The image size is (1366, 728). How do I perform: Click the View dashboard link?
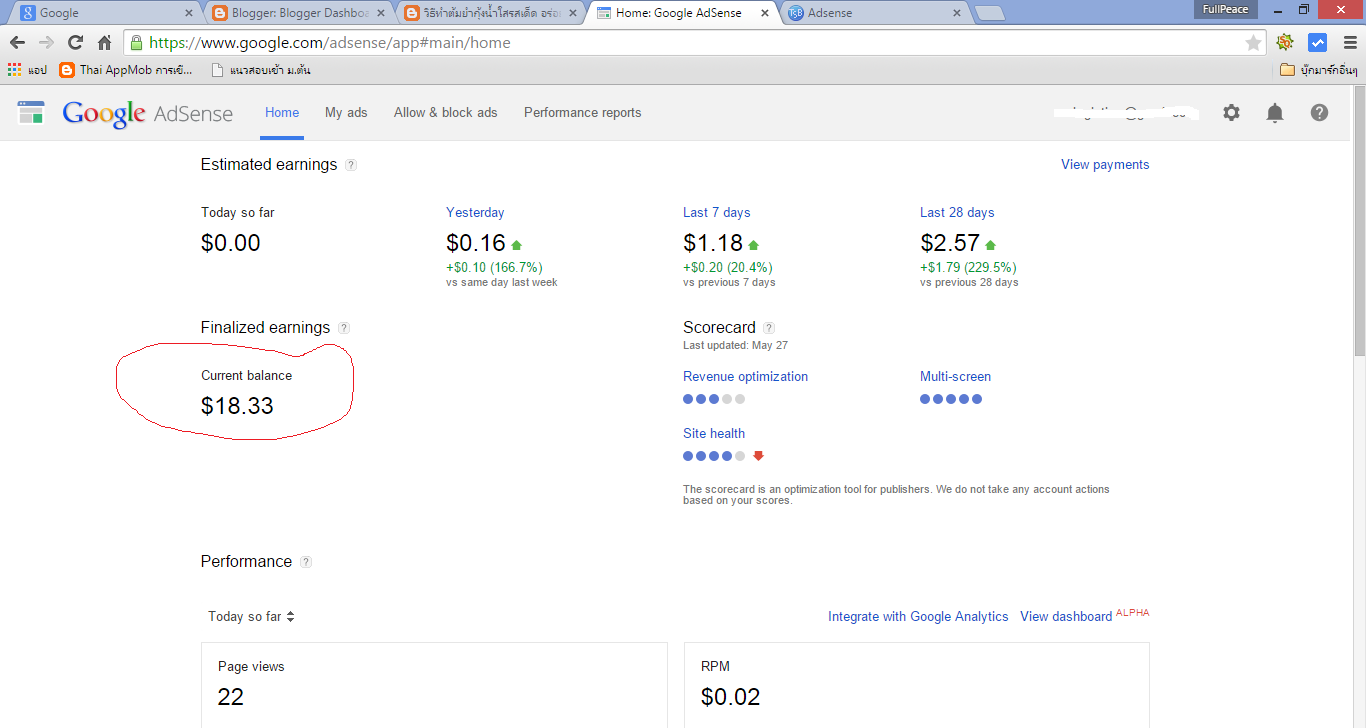[x=1066, y=617]
